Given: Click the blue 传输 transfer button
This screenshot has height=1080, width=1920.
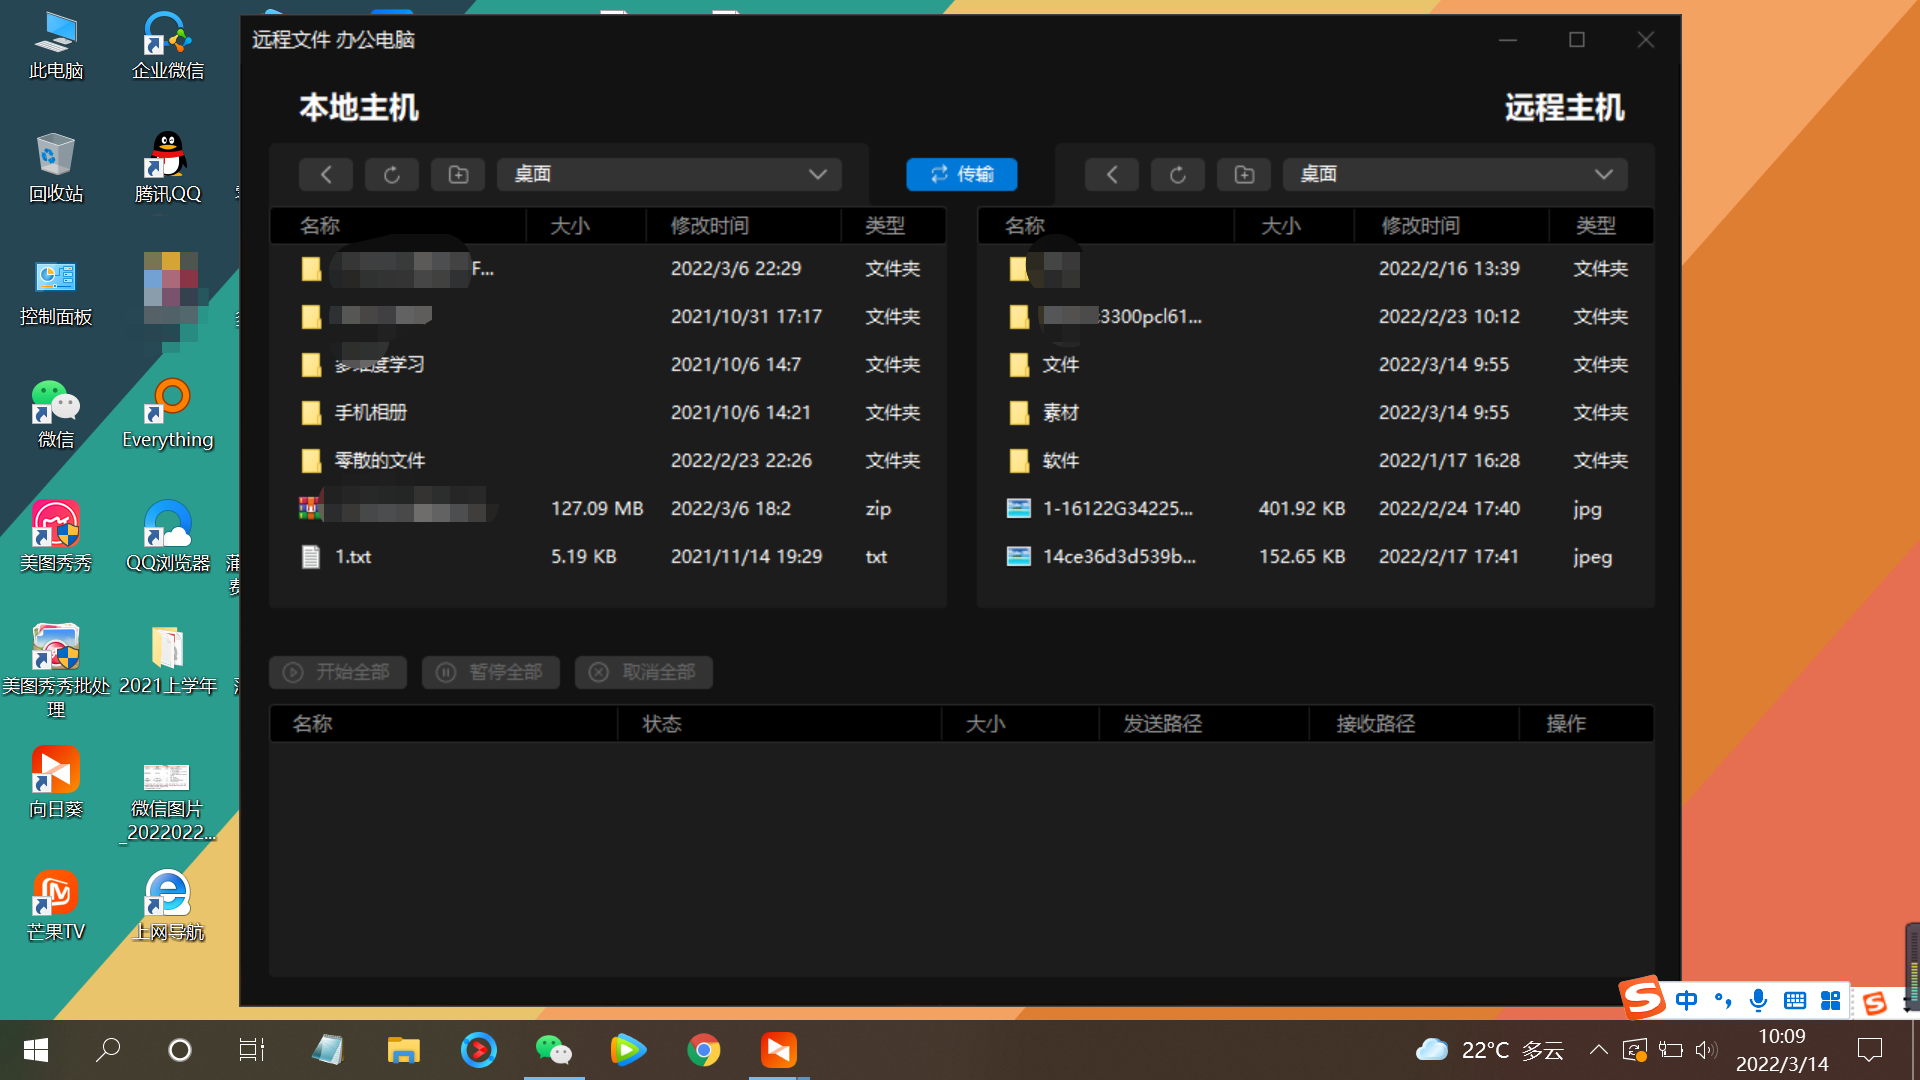Looking at the screenshot, I should coord(961,174).
